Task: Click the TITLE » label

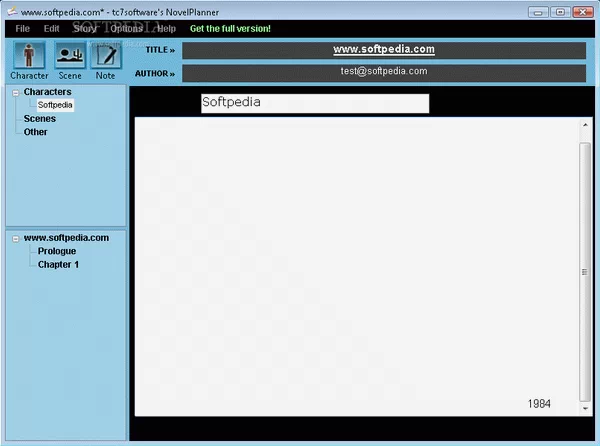Action: point(160,50)
